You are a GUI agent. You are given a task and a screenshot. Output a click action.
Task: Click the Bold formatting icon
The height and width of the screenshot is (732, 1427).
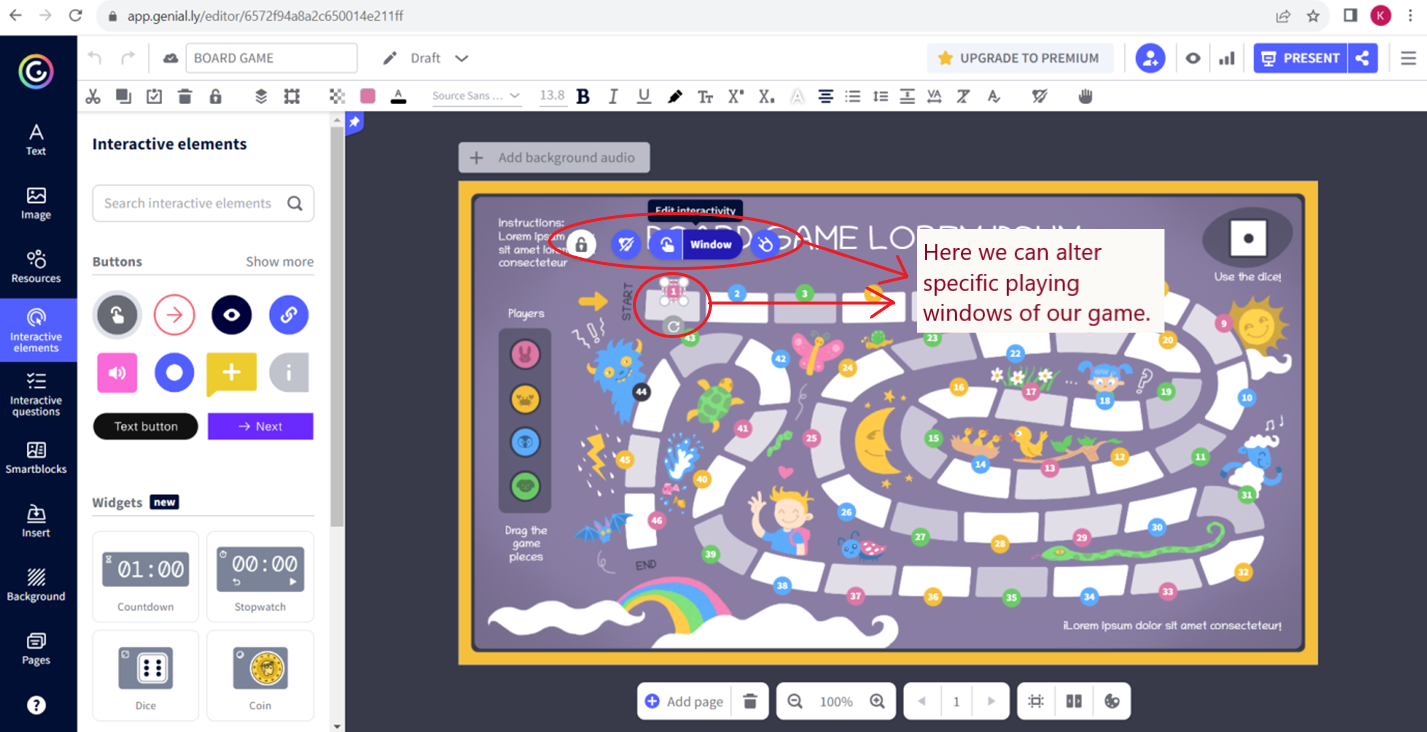pos(583,96)
